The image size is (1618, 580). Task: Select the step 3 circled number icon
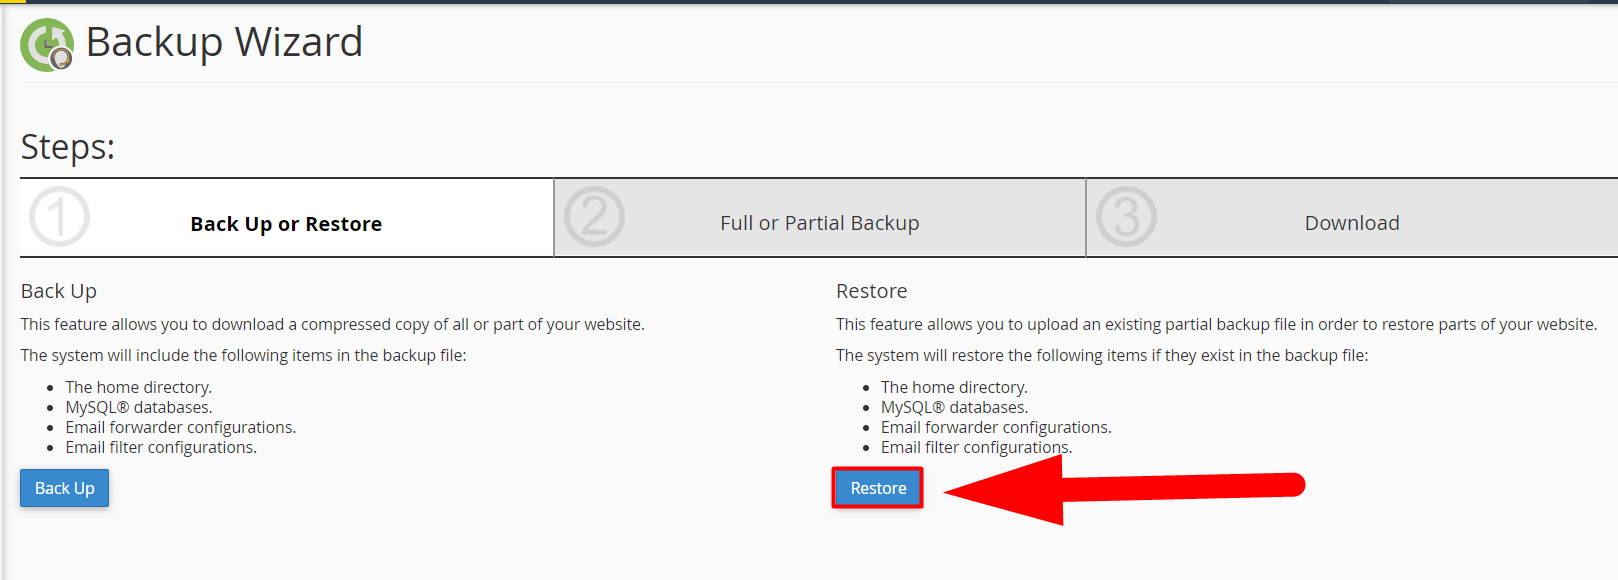tap(1126, 217)
